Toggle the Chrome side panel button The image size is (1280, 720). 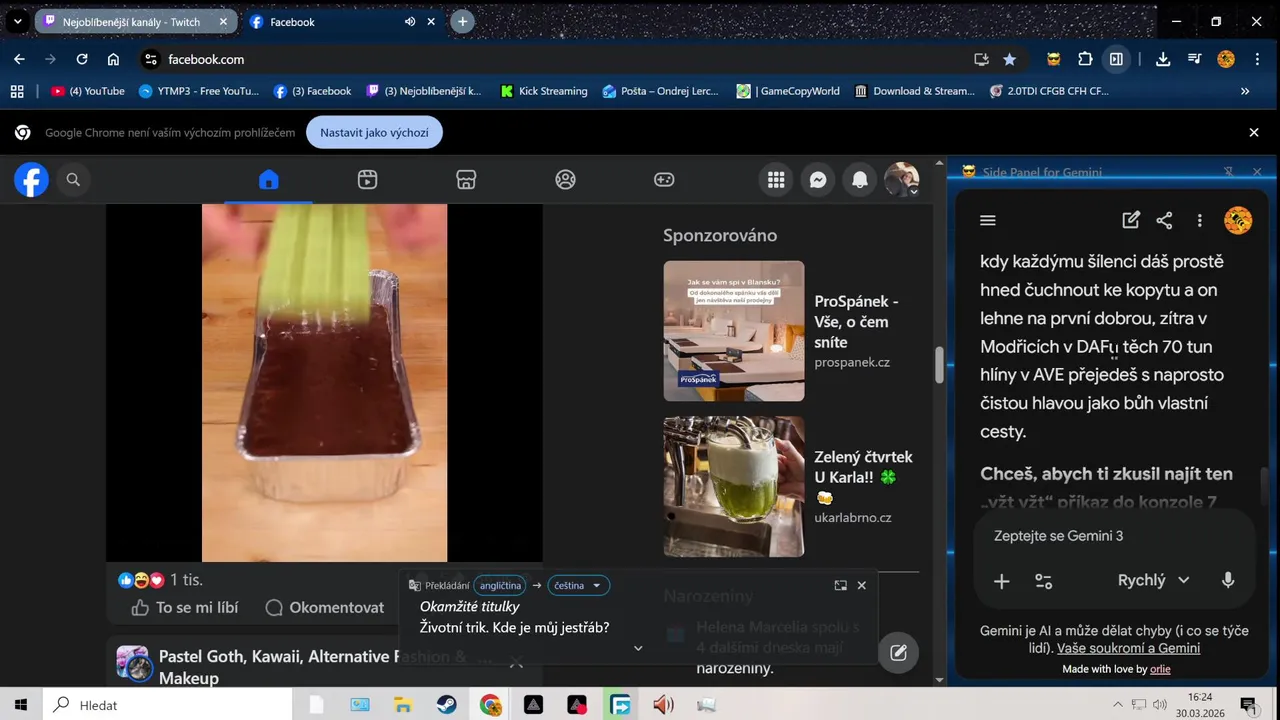(1116, 59)
